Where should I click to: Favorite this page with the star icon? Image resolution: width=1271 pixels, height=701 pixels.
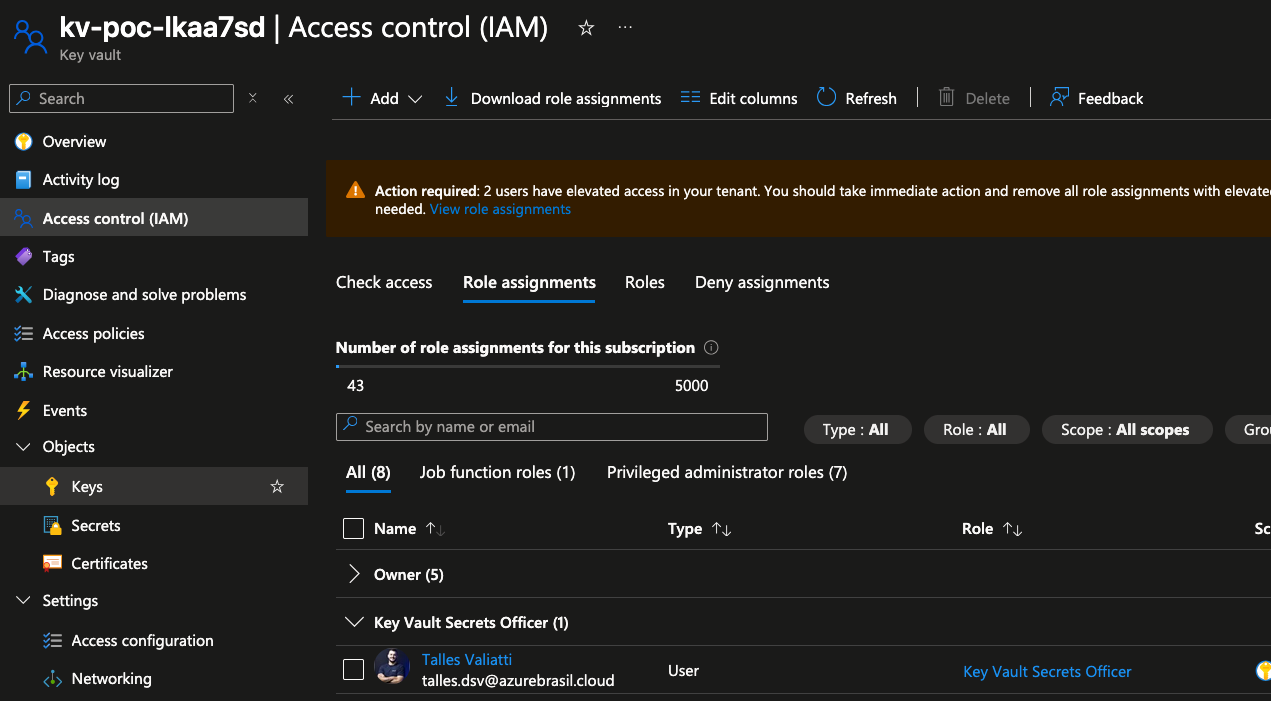pyautogui.click(x=587, y=28)
